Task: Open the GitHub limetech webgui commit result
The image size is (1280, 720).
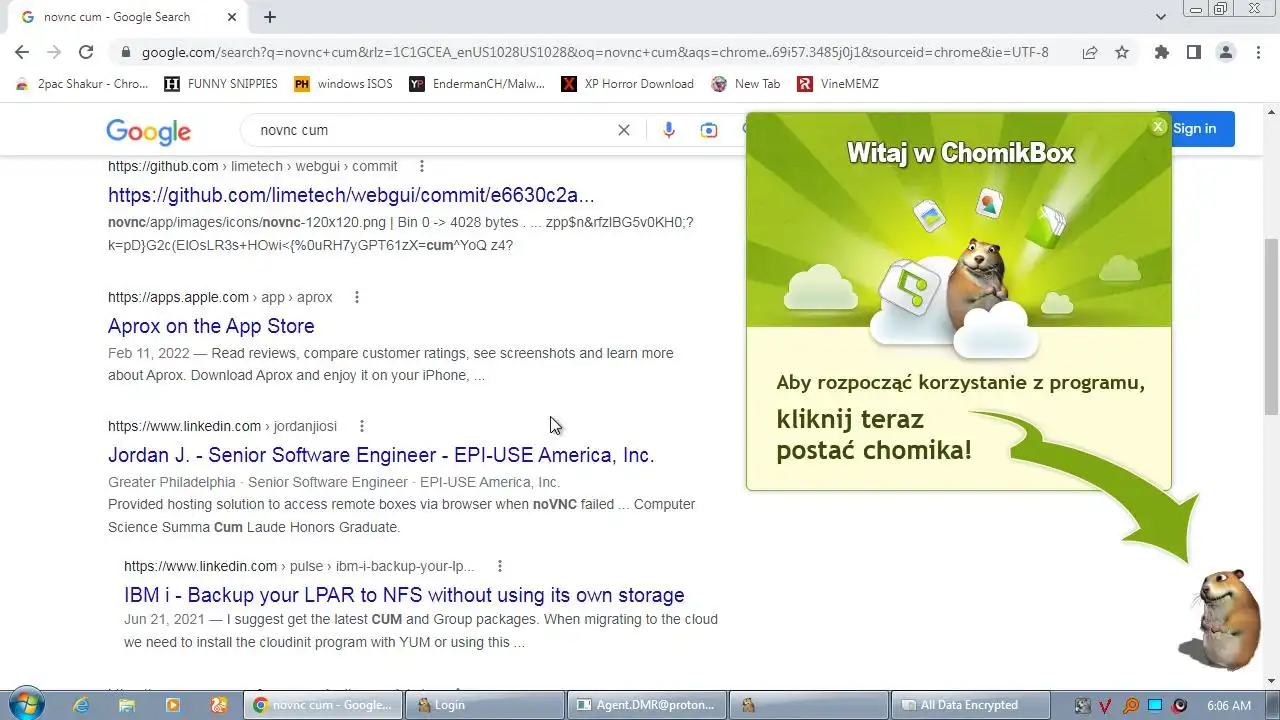Action: (351, 195)
